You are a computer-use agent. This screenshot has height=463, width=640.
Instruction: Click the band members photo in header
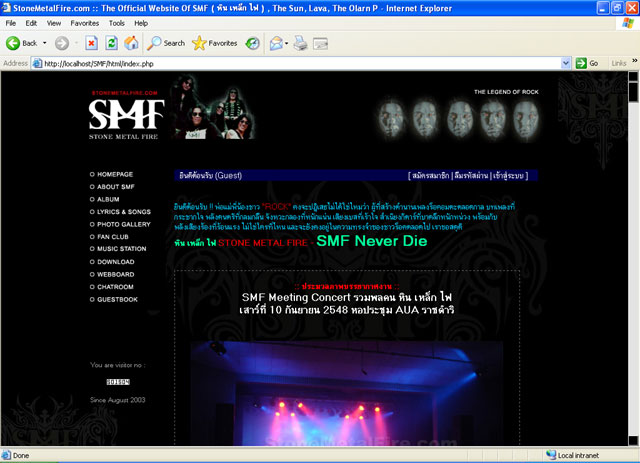click(212, 107)
